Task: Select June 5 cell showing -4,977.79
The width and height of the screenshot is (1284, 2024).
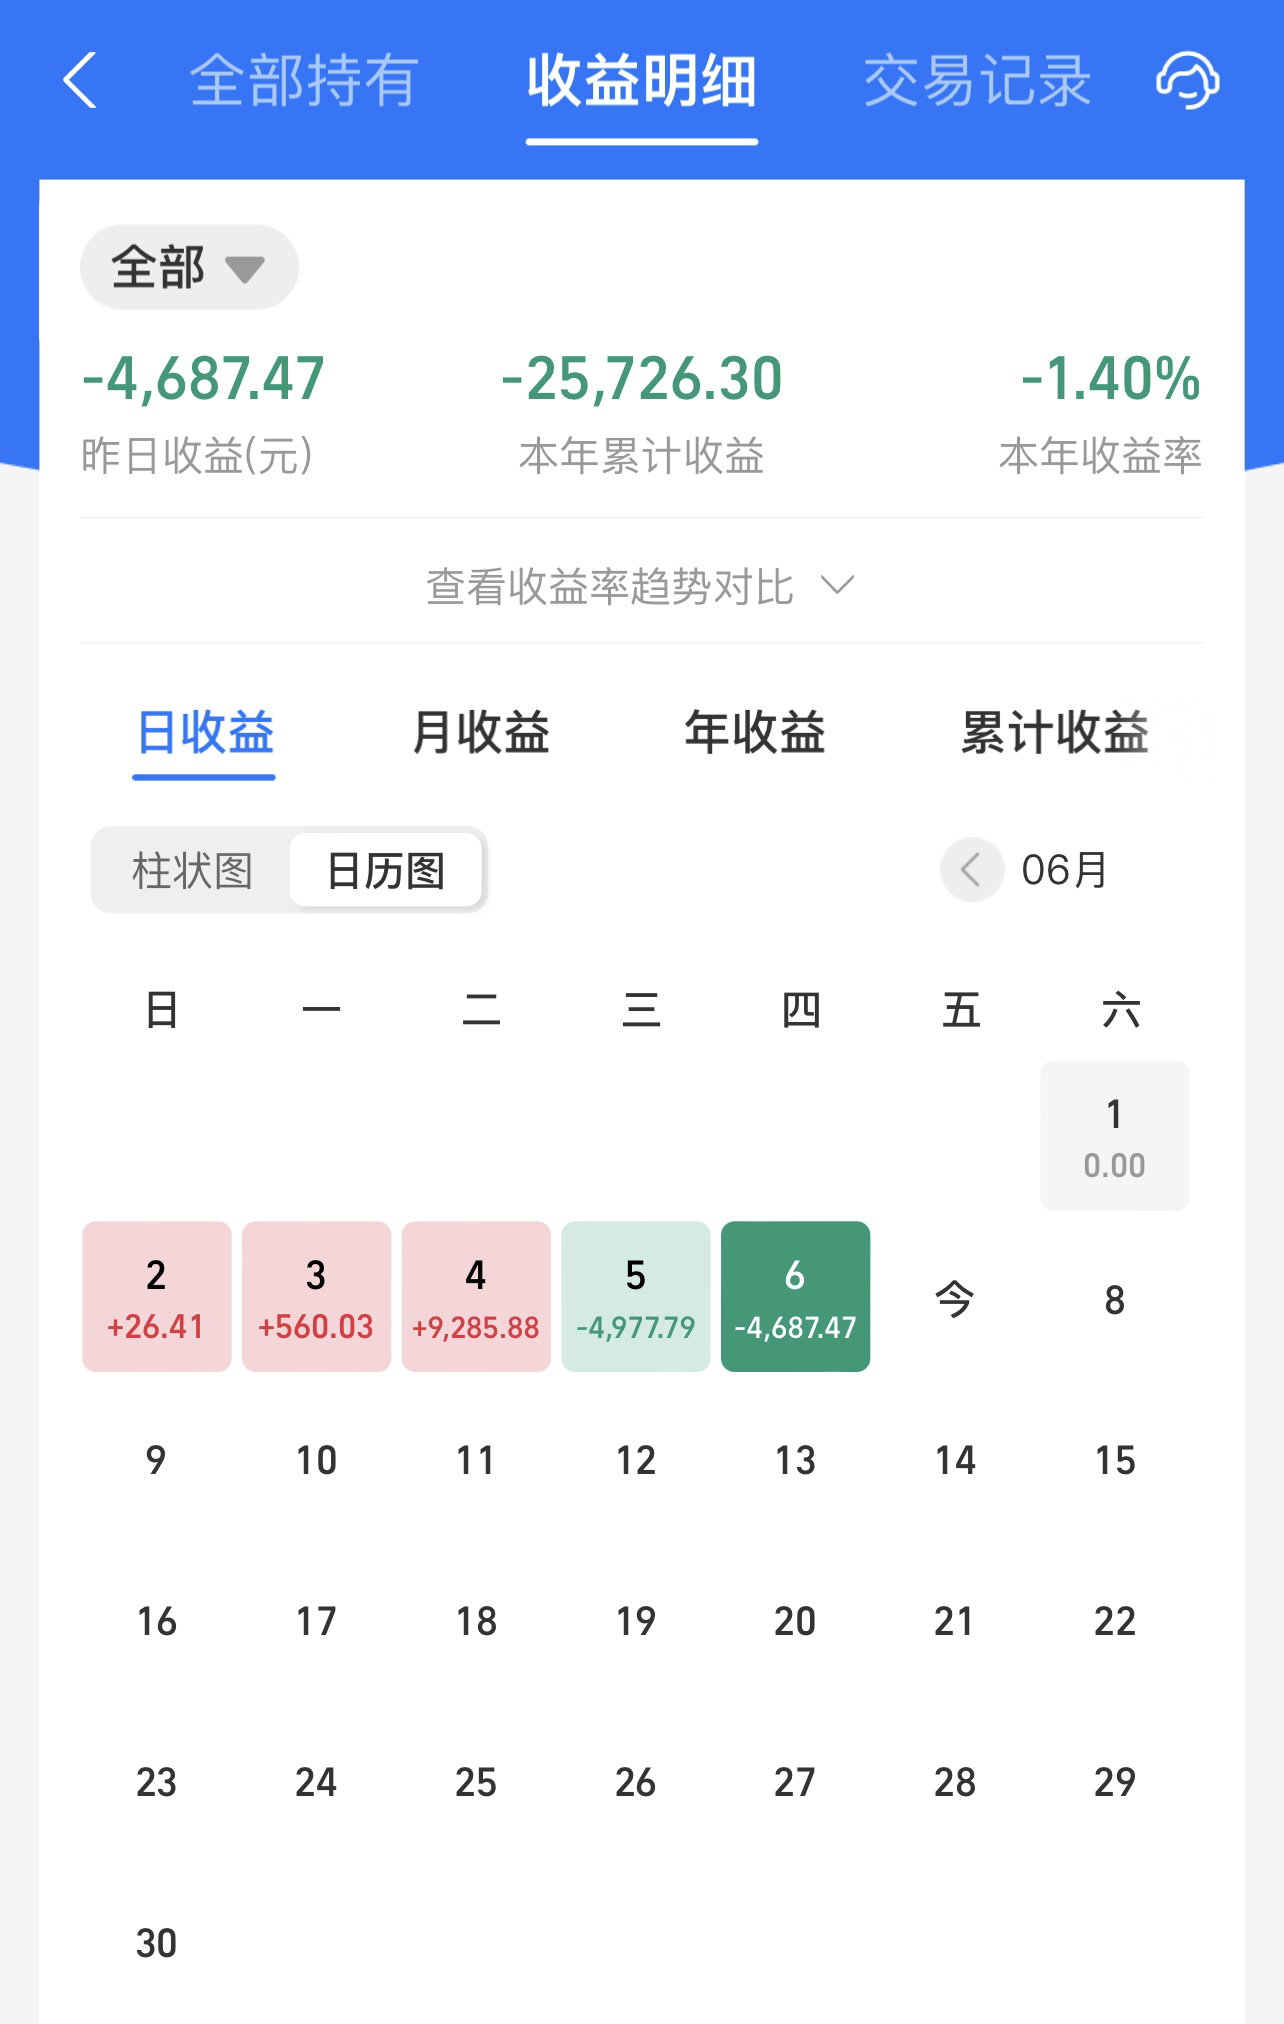Action: [x=636, y=1296]
